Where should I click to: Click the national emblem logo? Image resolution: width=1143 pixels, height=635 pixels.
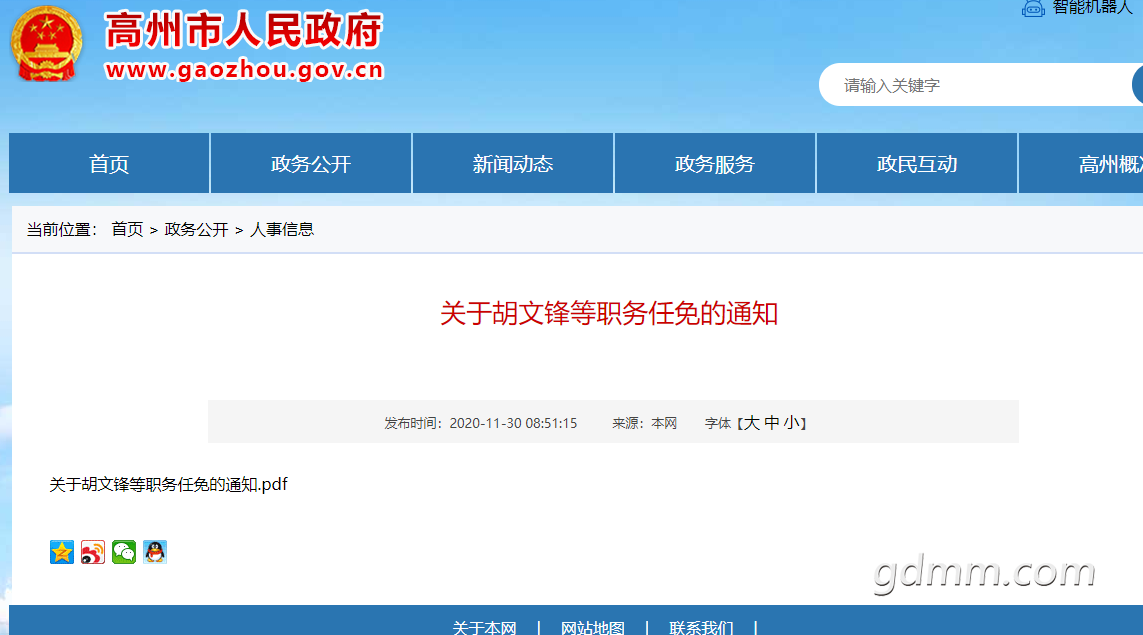[x=46, y=44]
